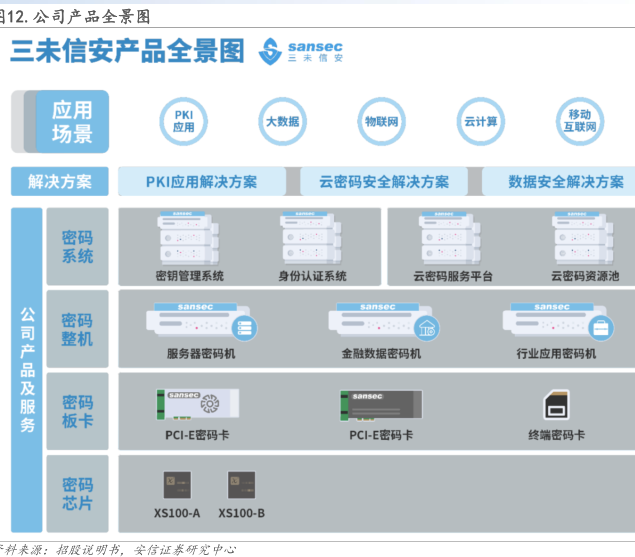The width and height of the screenshot is (635, 557).
Task: Click the 移动互联网 circle icon
Action: pyautogui.click(x=579, y=122)
